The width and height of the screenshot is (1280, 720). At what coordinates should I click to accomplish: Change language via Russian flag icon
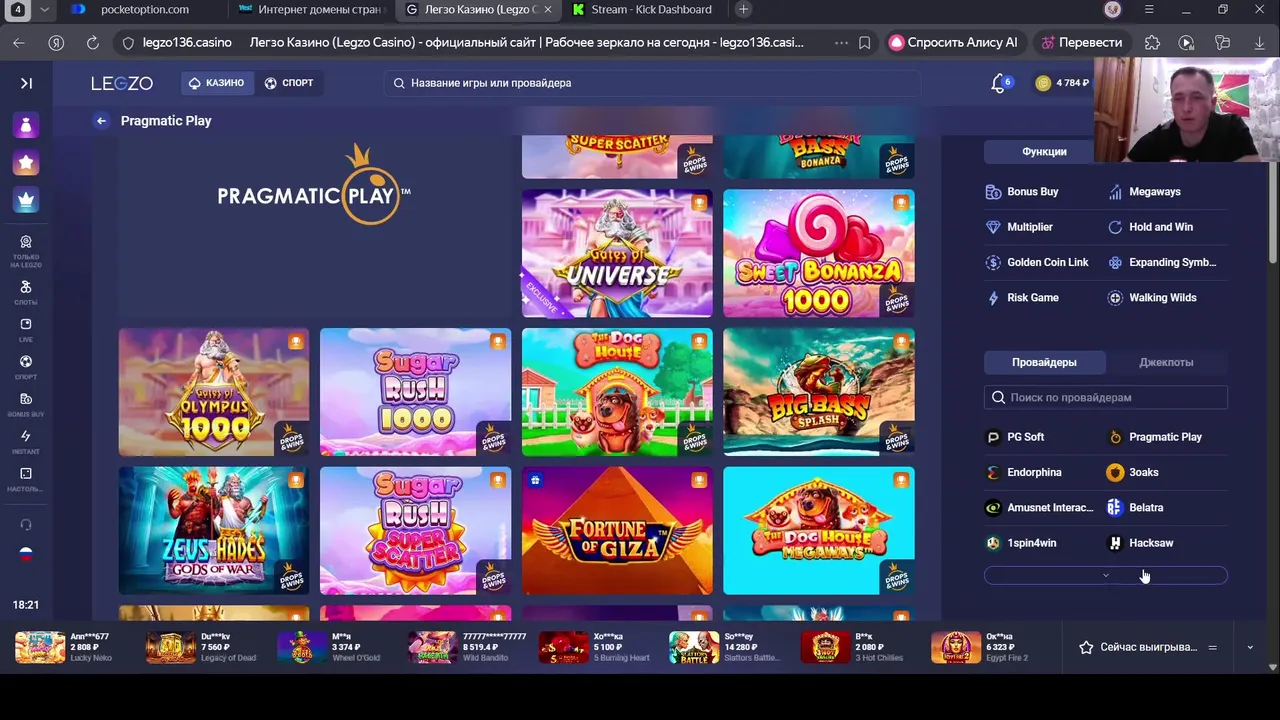26,553
